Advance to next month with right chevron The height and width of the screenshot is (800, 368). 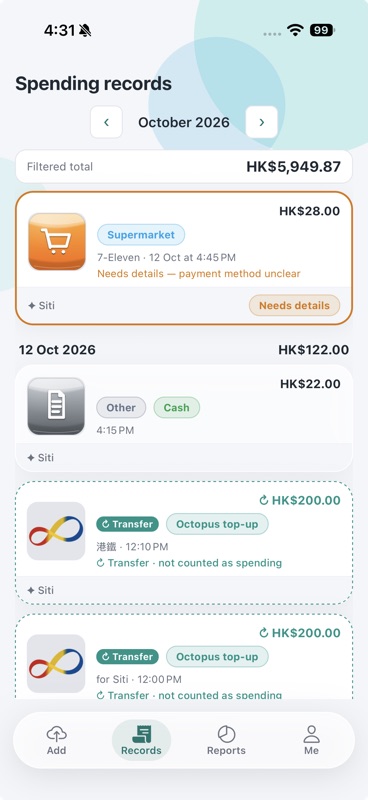[262, 122]
